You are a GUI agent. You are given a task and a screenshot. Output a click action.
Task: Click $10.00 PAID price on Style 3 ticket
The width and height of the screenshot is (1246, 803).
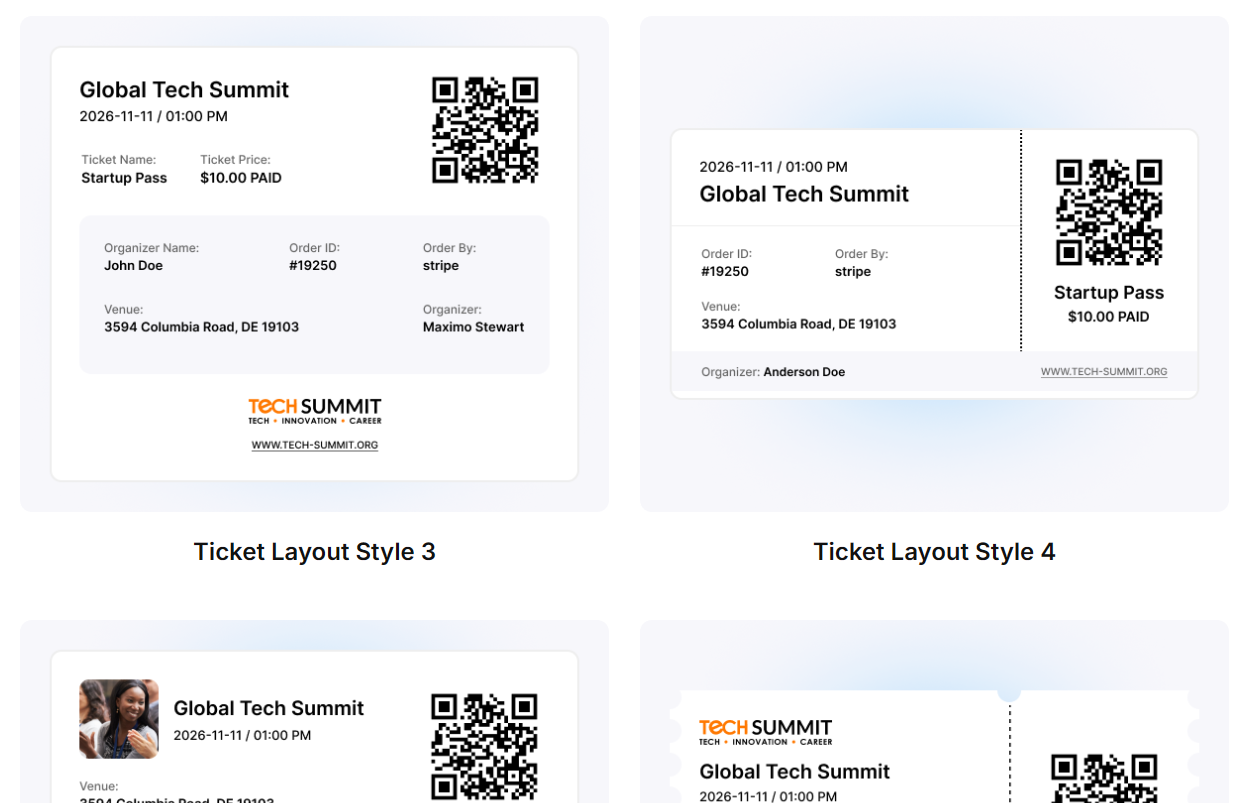click(241, 178)
